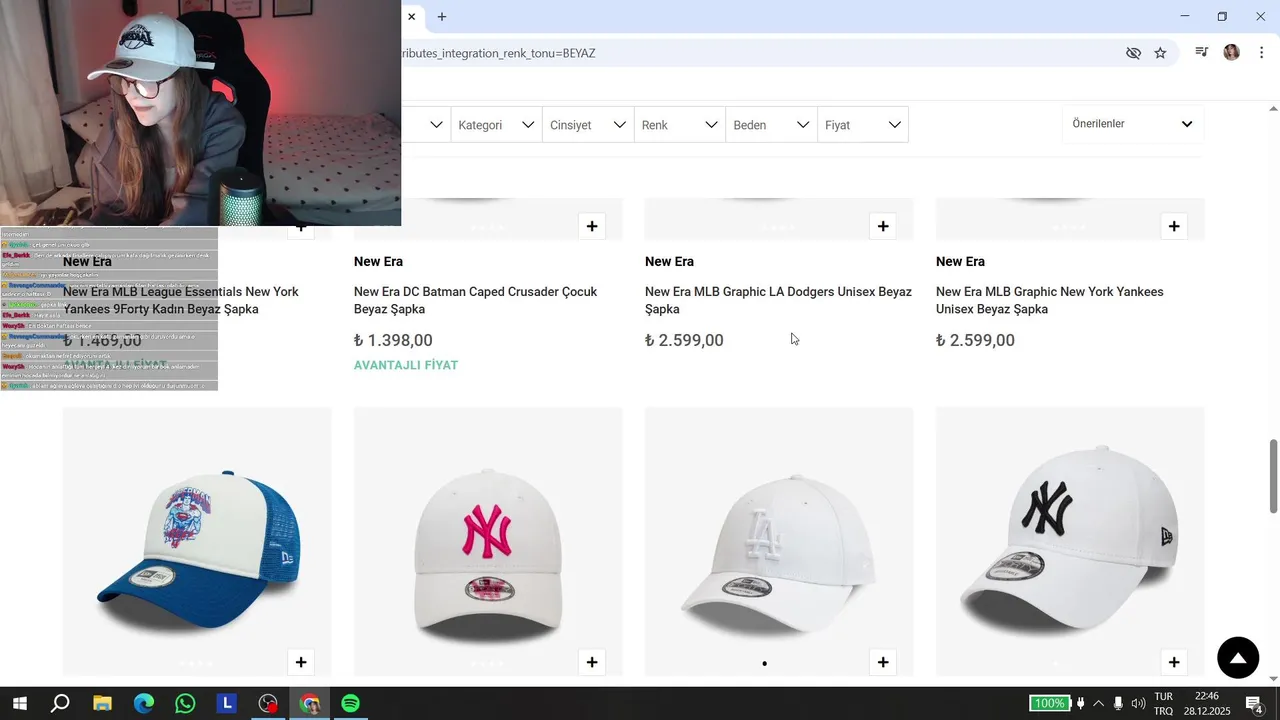Click the ₺ 2.599,00 price of LA Dodgers cap
Image resolution: width=1280 pixels, height=720 pixels.
pyautogui.click(x=684, y=341)
